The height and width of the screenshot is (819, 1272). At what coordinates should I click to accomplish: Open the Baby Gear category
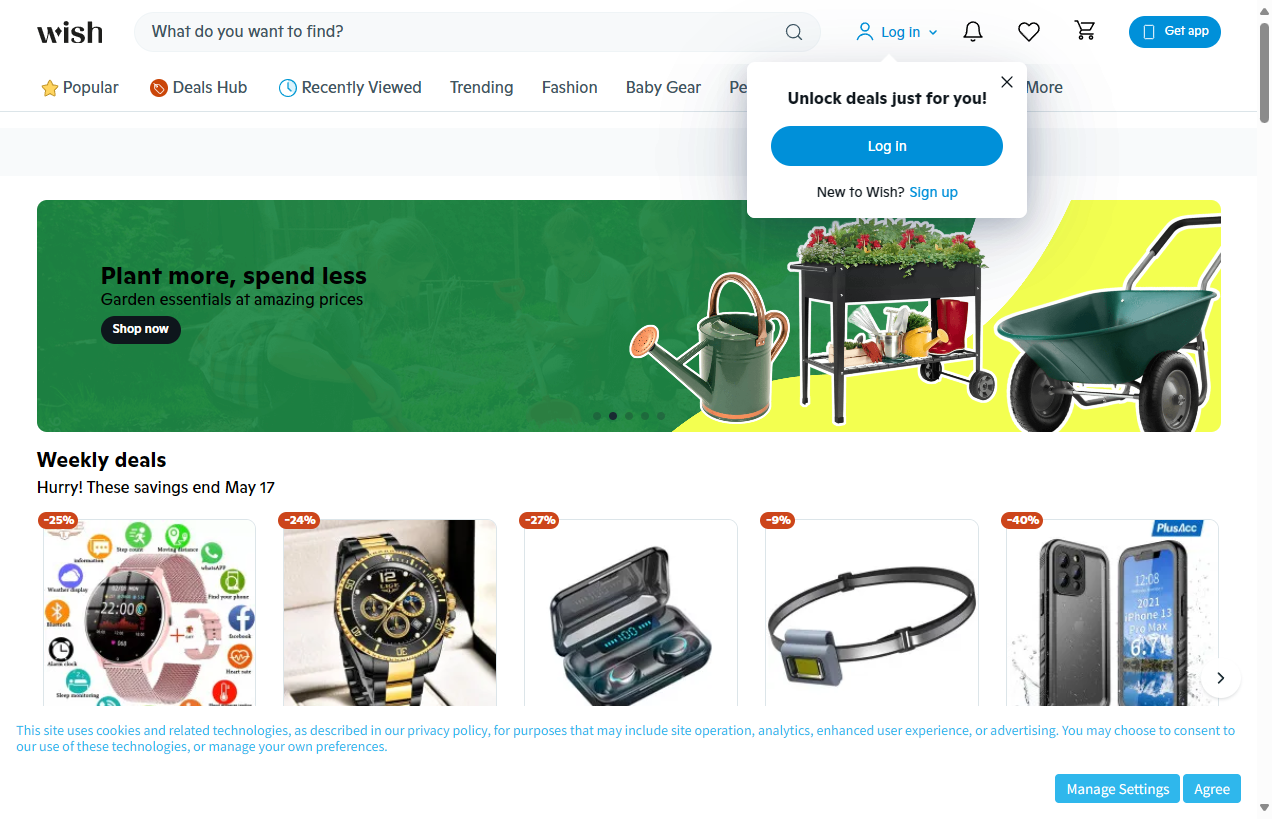663,87
